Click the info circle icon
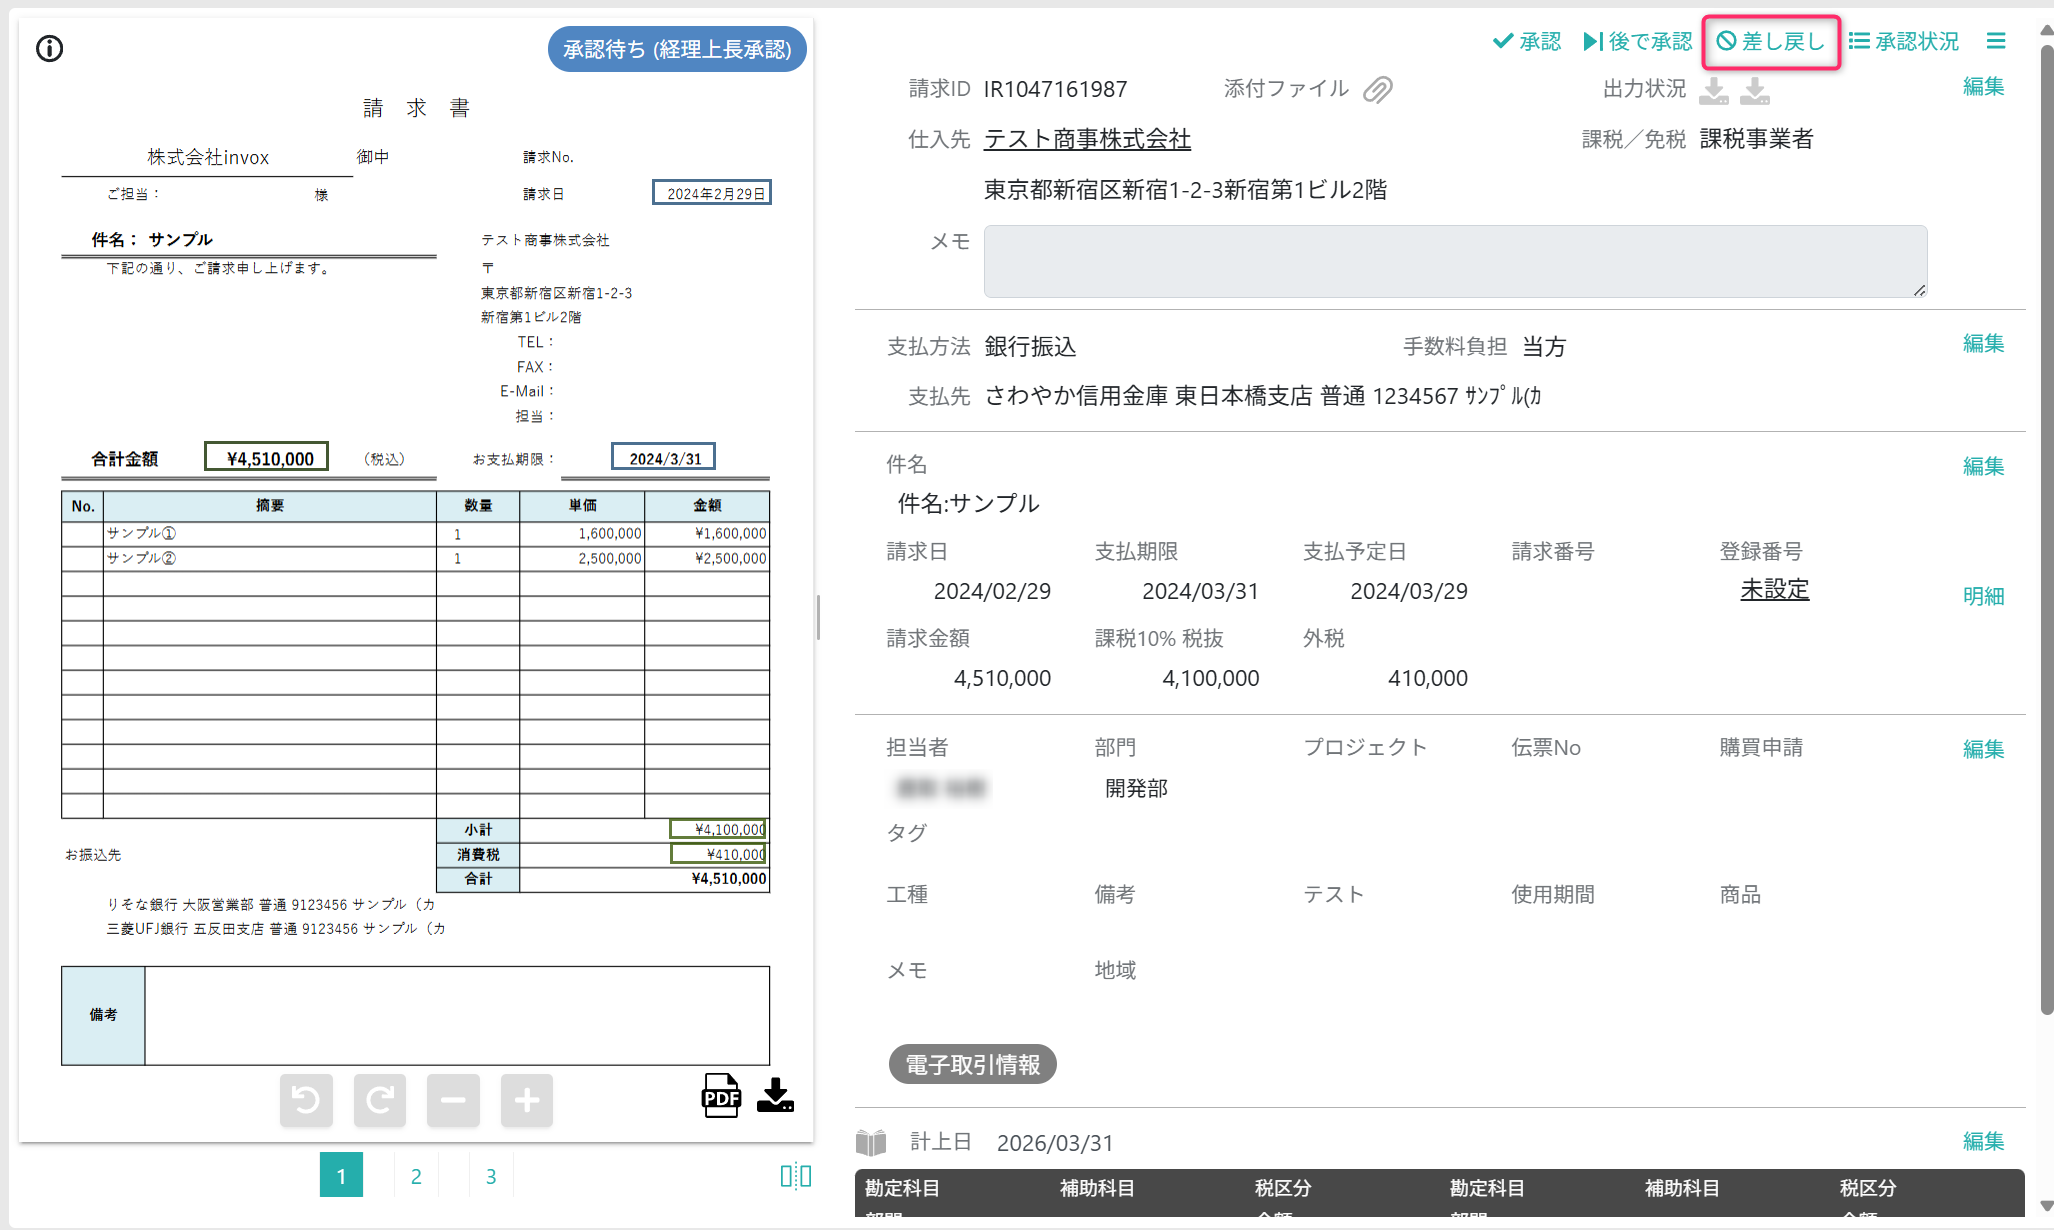 pyautogui.click(x=49, y=48)
